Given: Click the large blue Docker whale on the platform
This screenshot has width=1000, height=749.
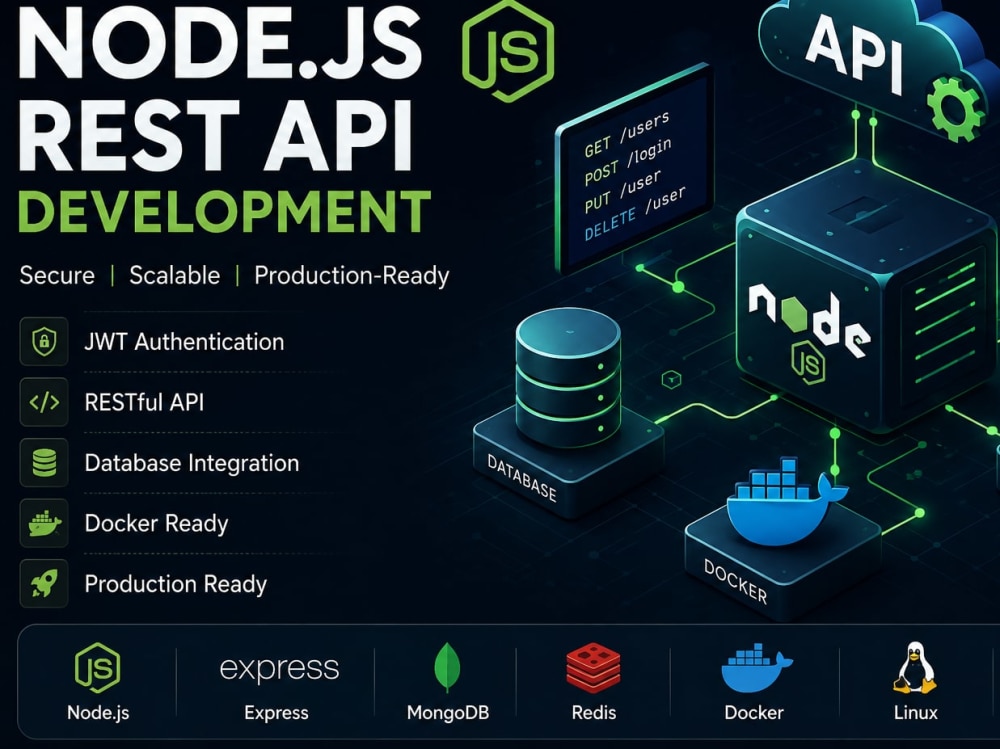Looking at the screenshot, I should (786, 501).
